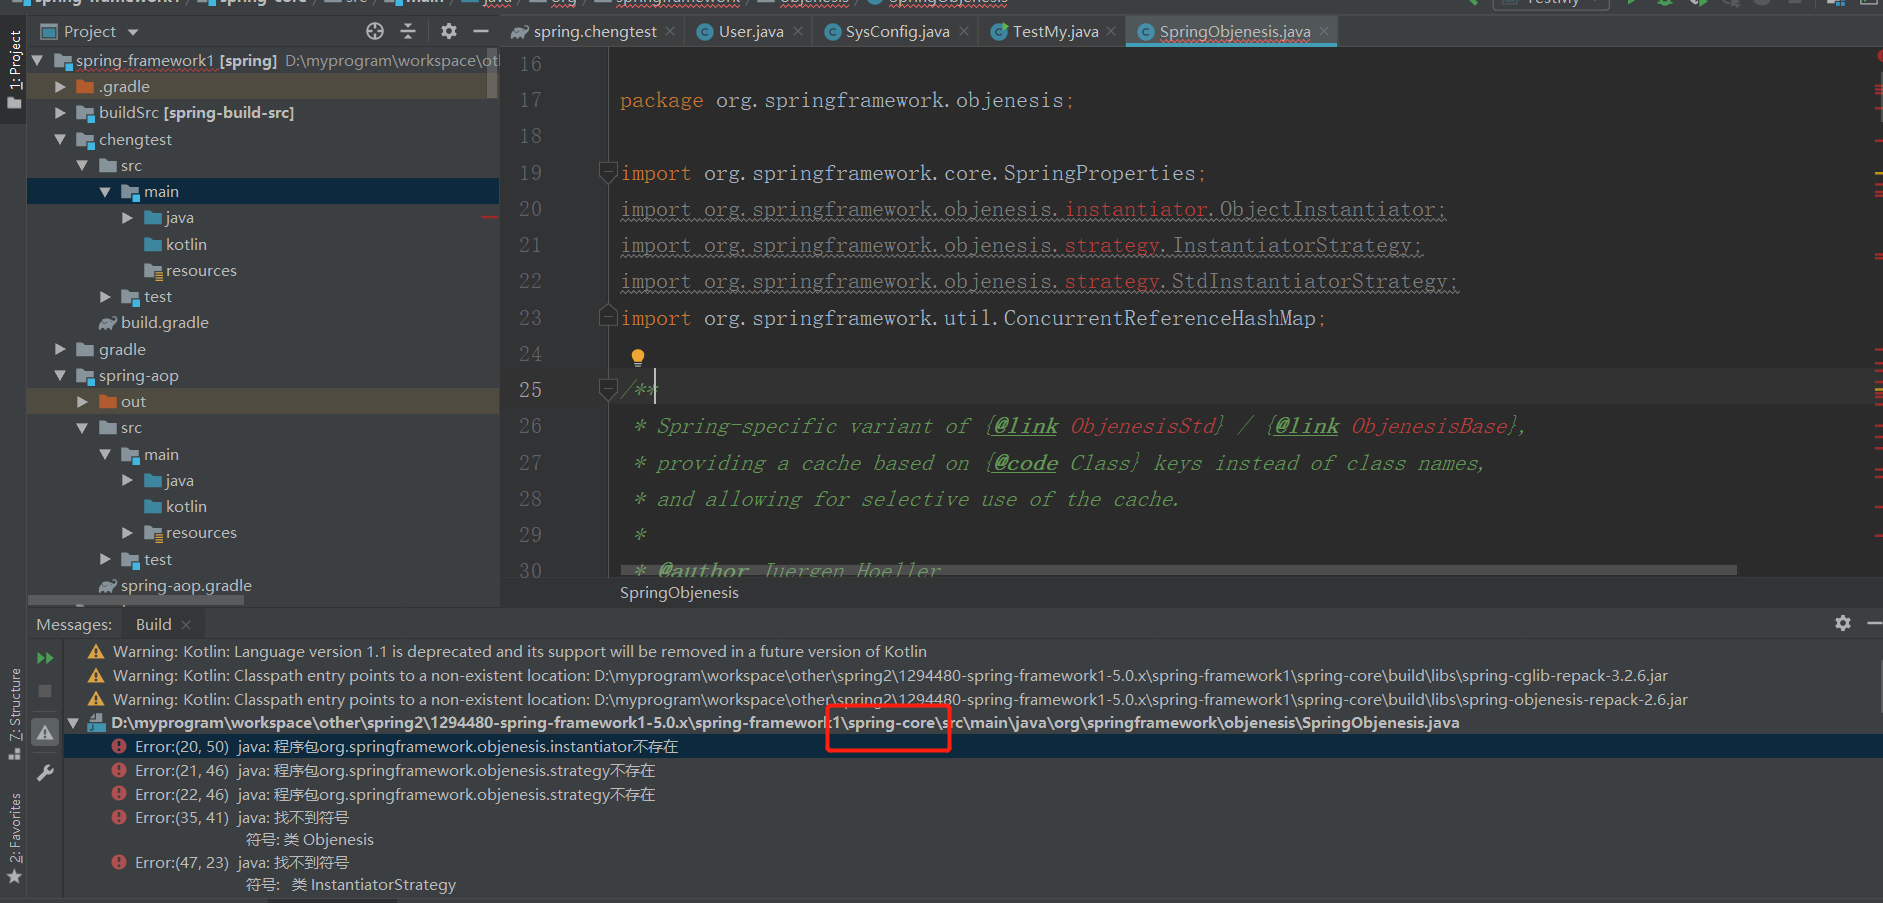The image size is (1883, 903).
Task: Close the Build tab in Messages
Action: (x=186, y=624)
